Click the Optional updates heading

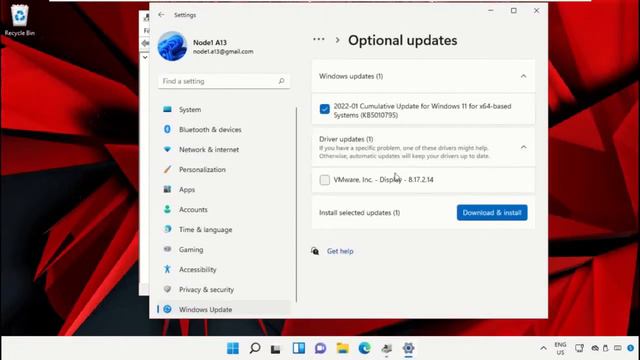[402, 40]
